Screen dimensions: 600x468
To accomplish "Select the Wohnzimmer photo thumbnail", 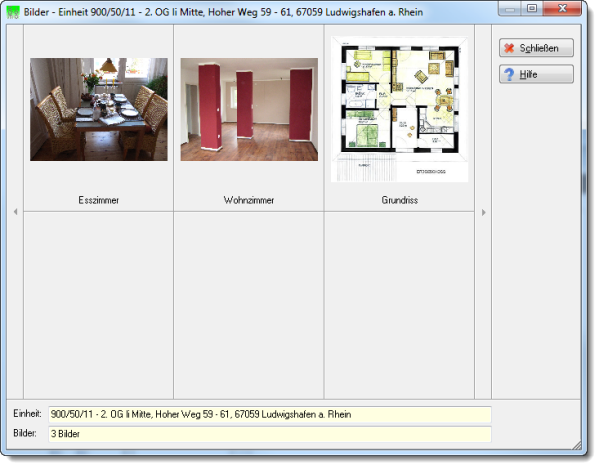I will [x=249, y=109].
